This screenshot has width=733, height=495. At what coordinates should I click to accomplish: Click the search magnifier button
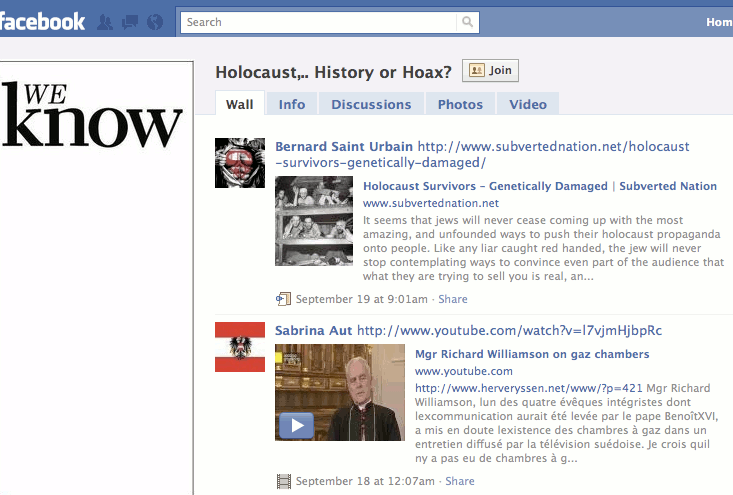click(467, 22)
